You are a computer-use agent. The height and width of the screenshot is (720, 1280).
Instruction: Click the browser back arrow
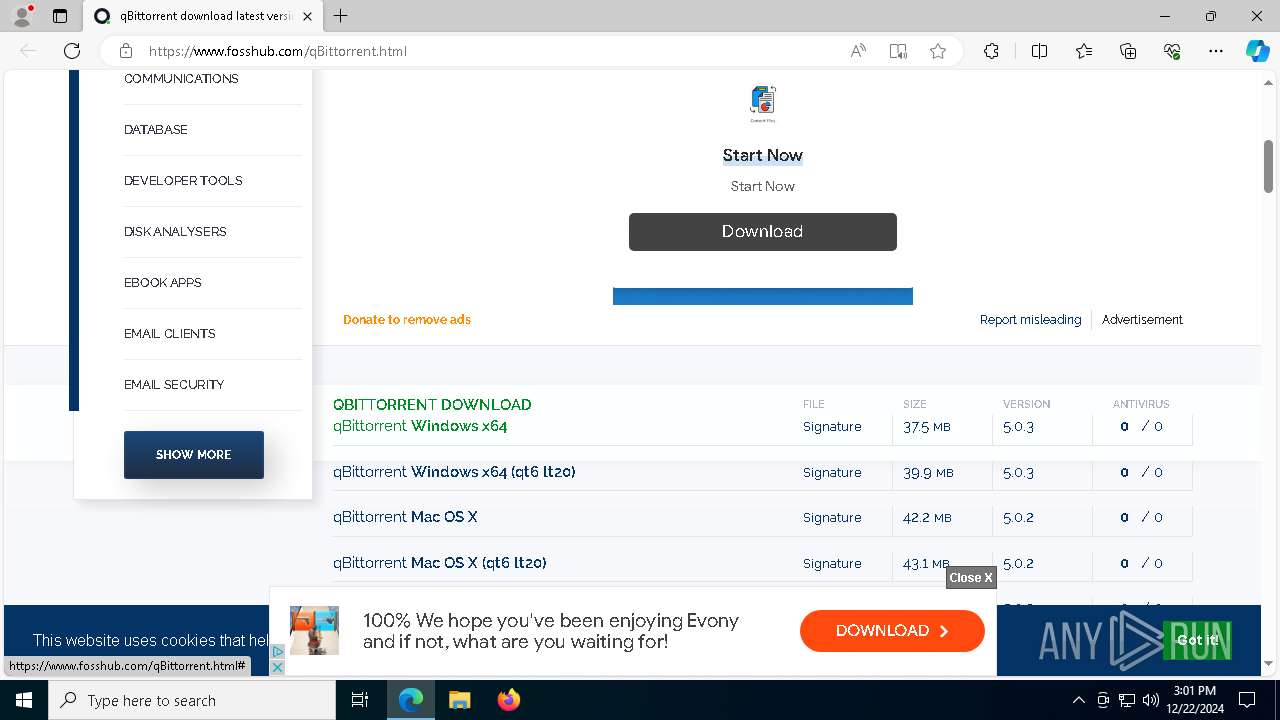(x=28, y=51)
